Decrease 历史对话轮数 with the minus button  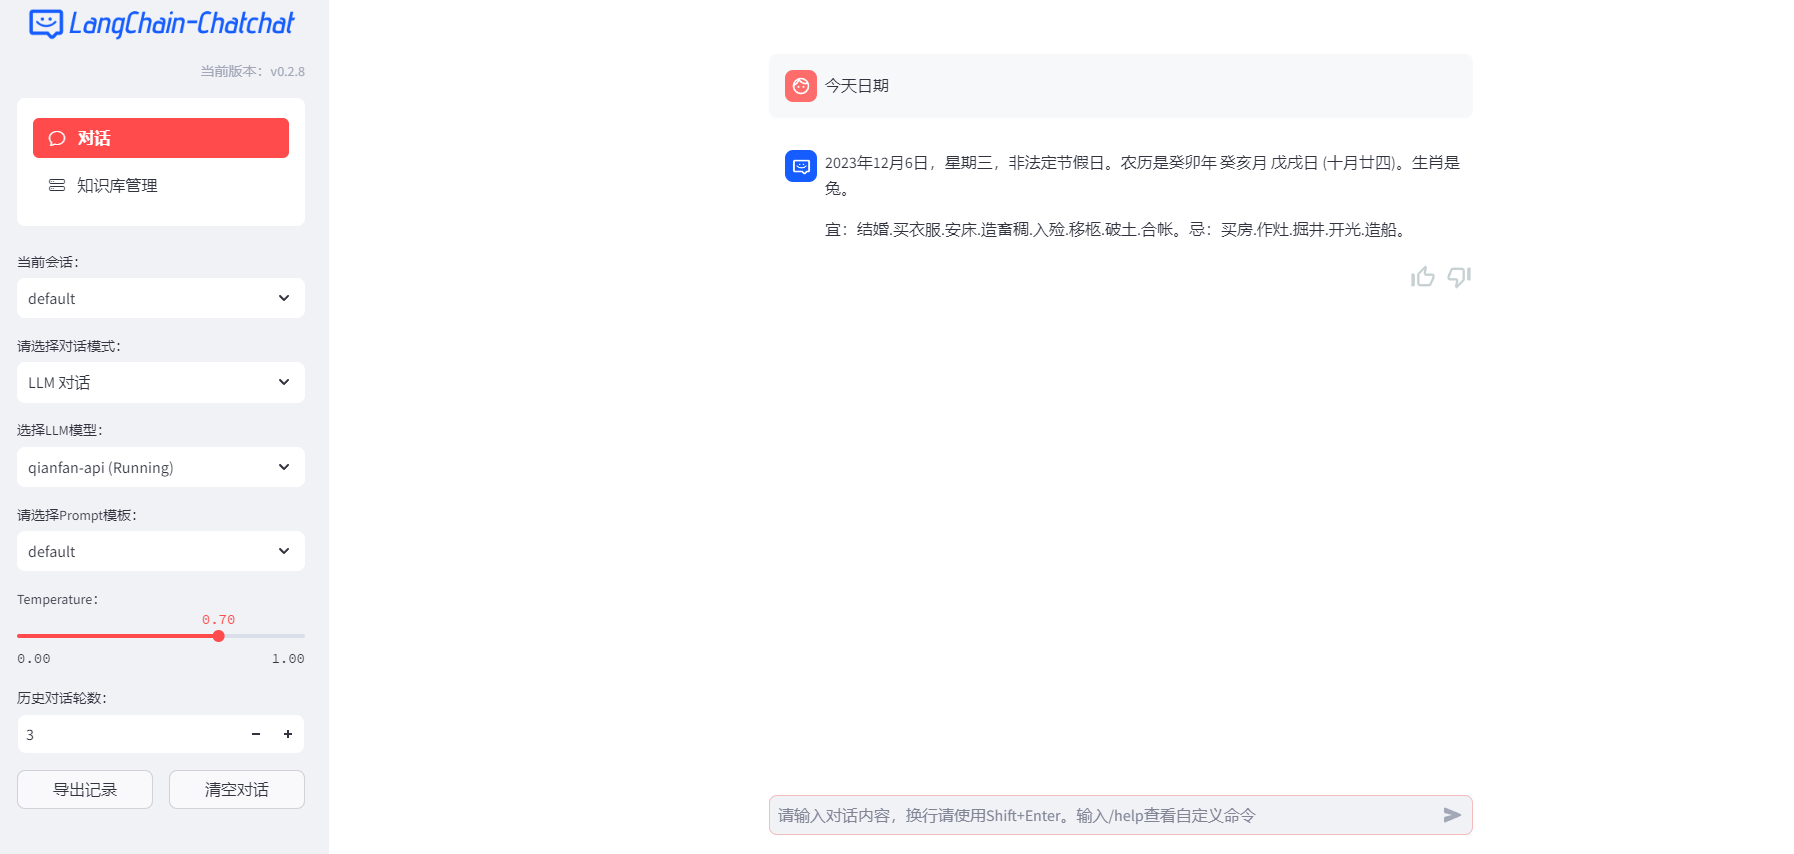coord(256,734)
